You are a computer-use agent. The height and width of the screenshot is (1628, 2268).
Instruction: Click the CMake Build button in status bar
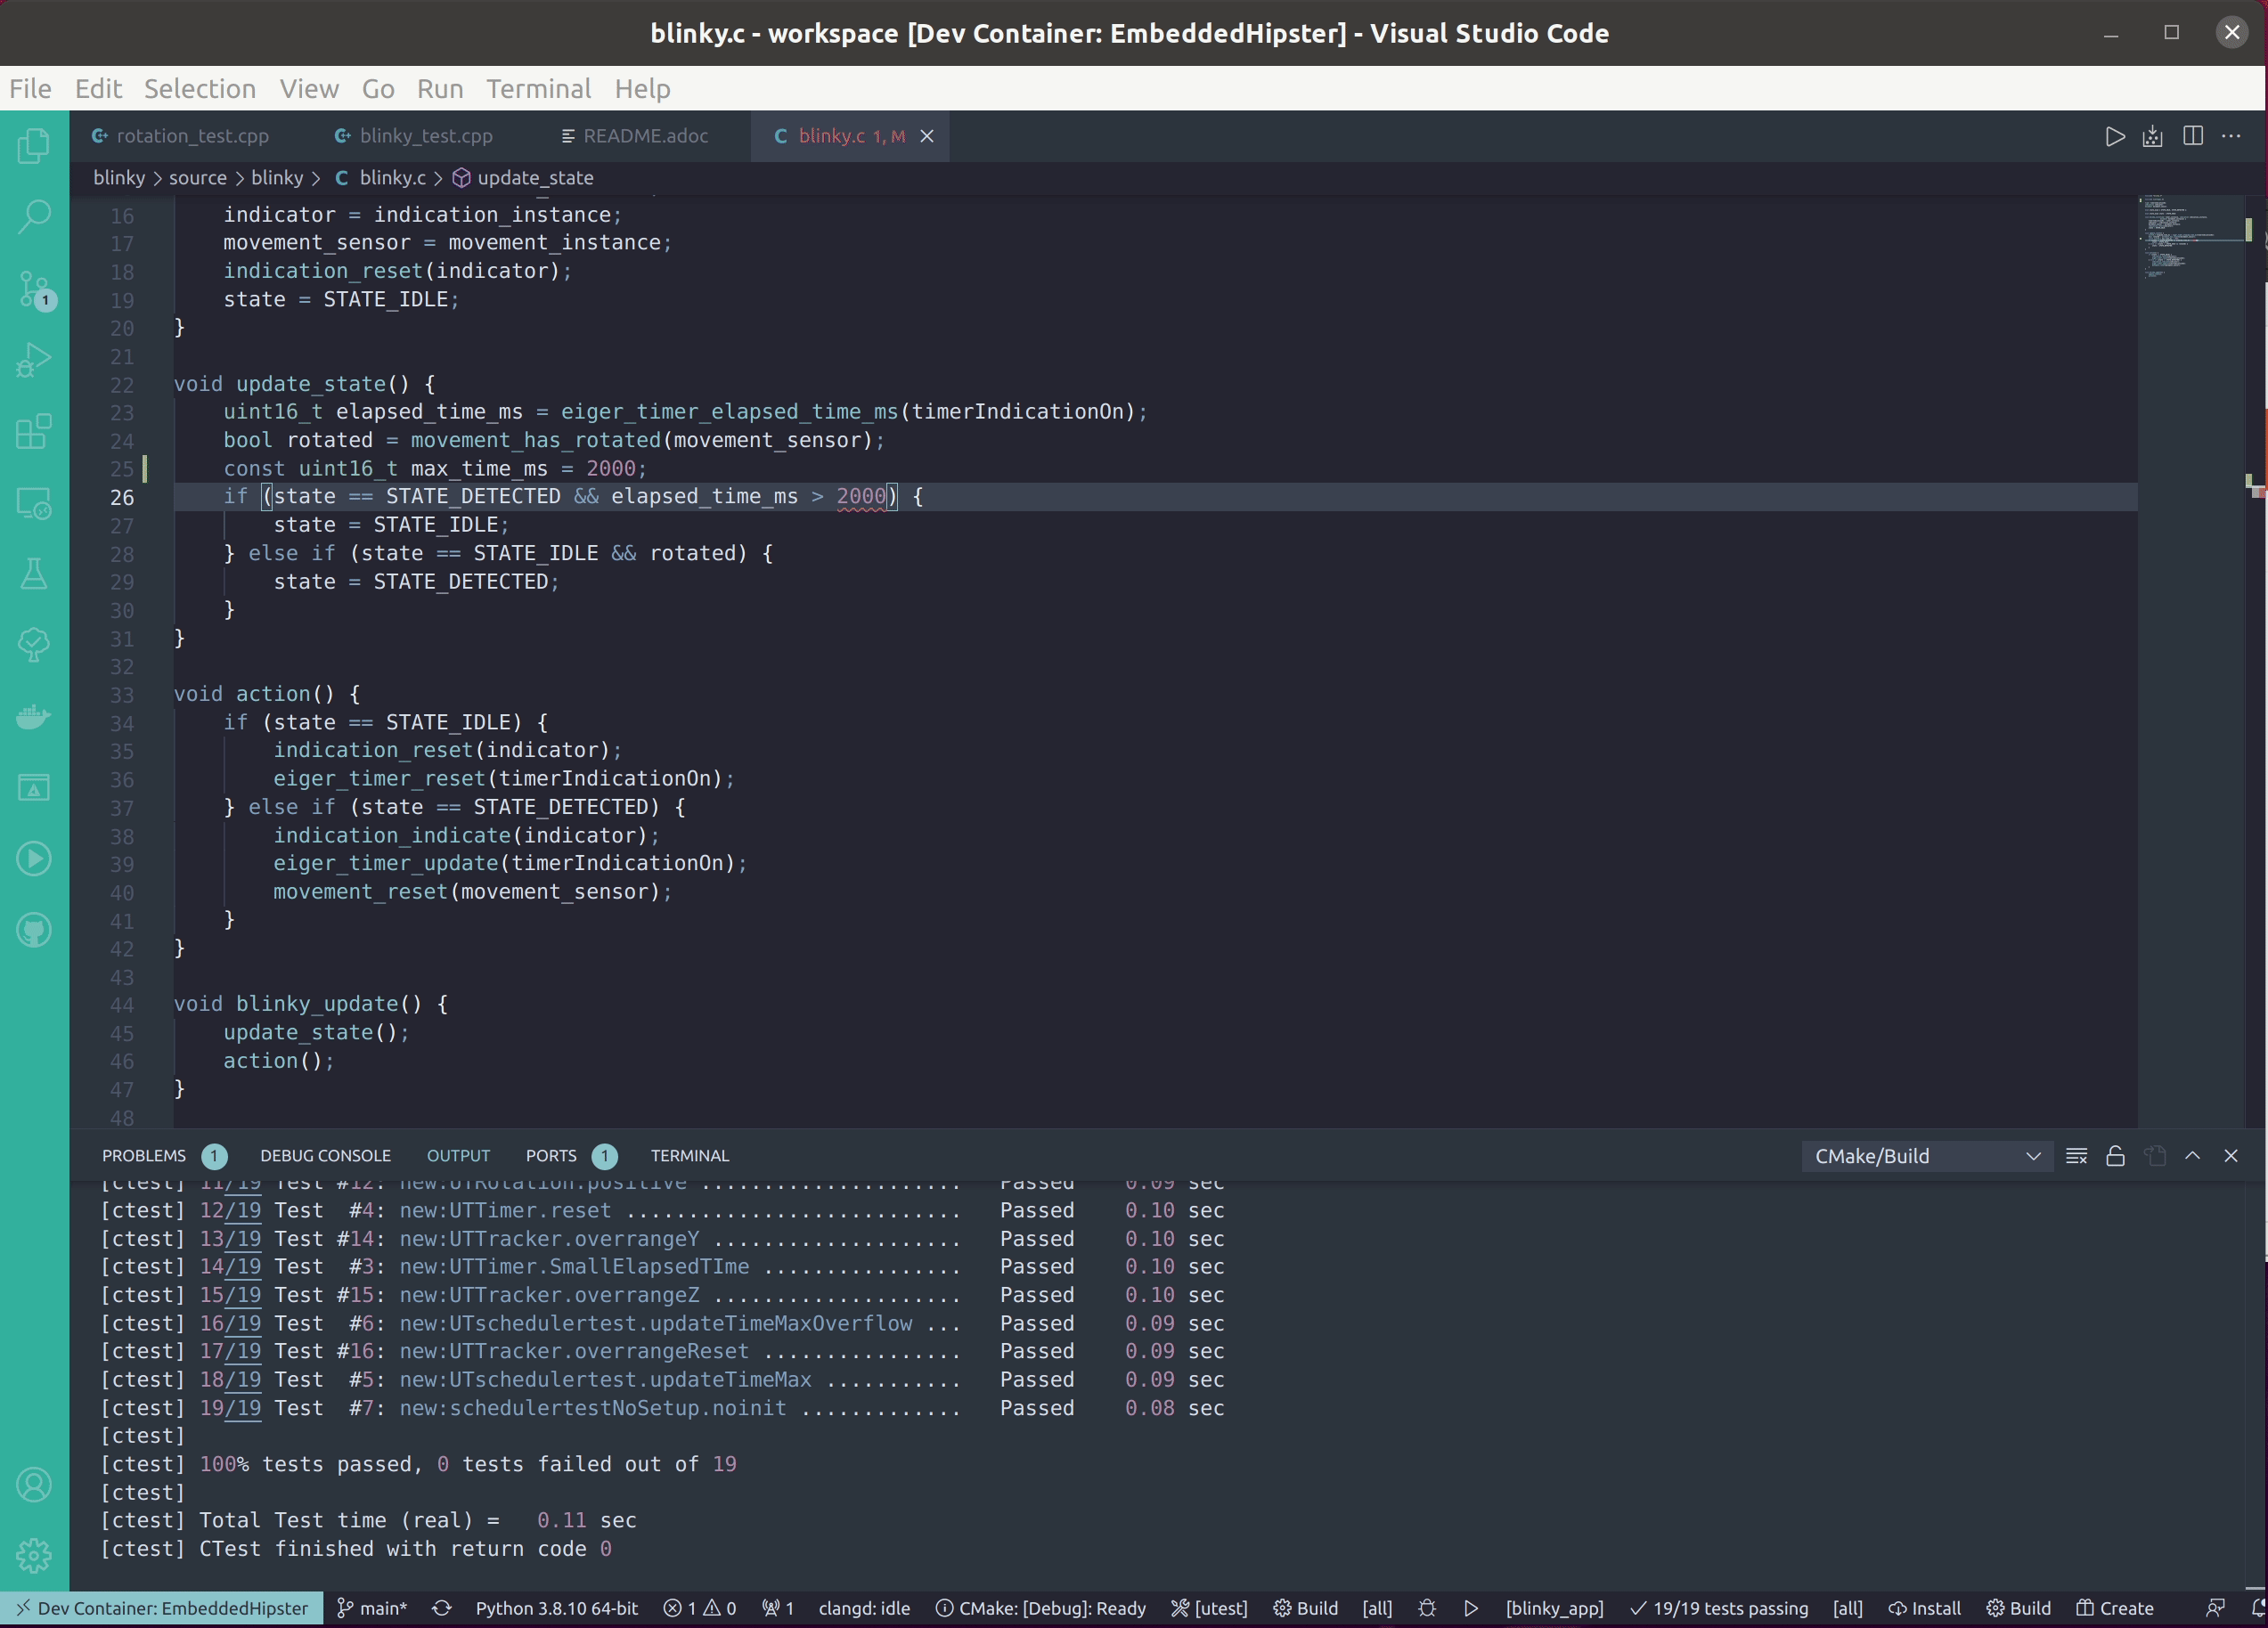(1305, 1608)
